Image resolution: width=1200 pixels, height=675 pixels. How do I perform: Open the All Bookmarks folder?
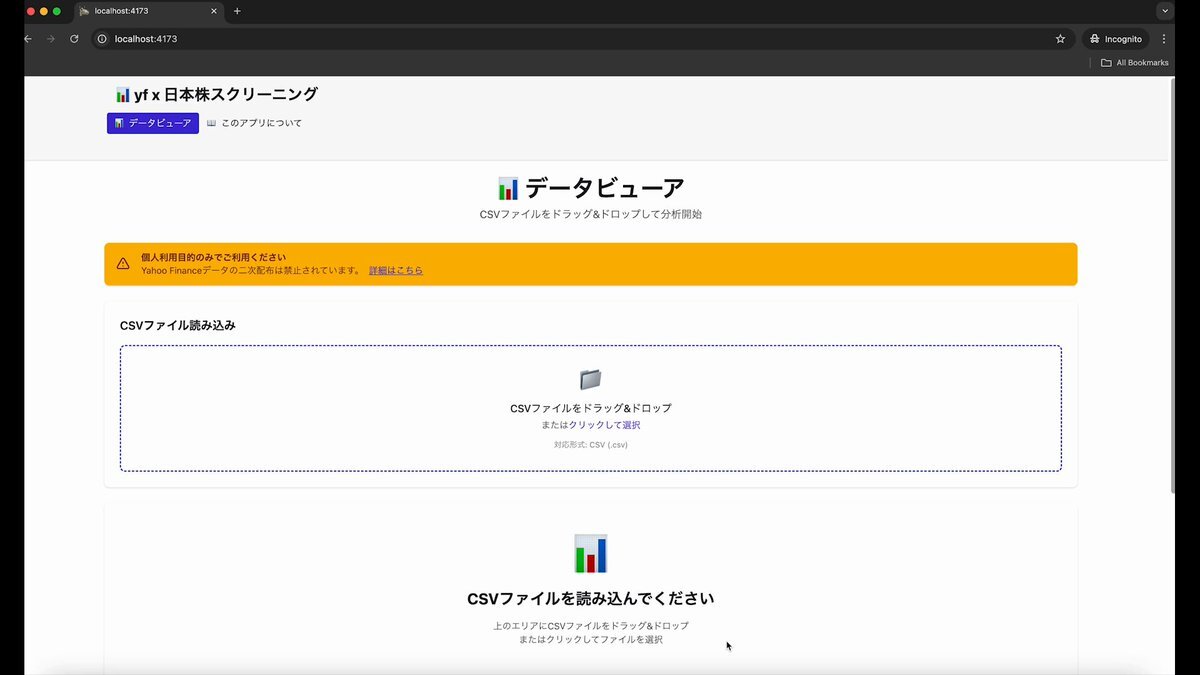coord(1134,62)
